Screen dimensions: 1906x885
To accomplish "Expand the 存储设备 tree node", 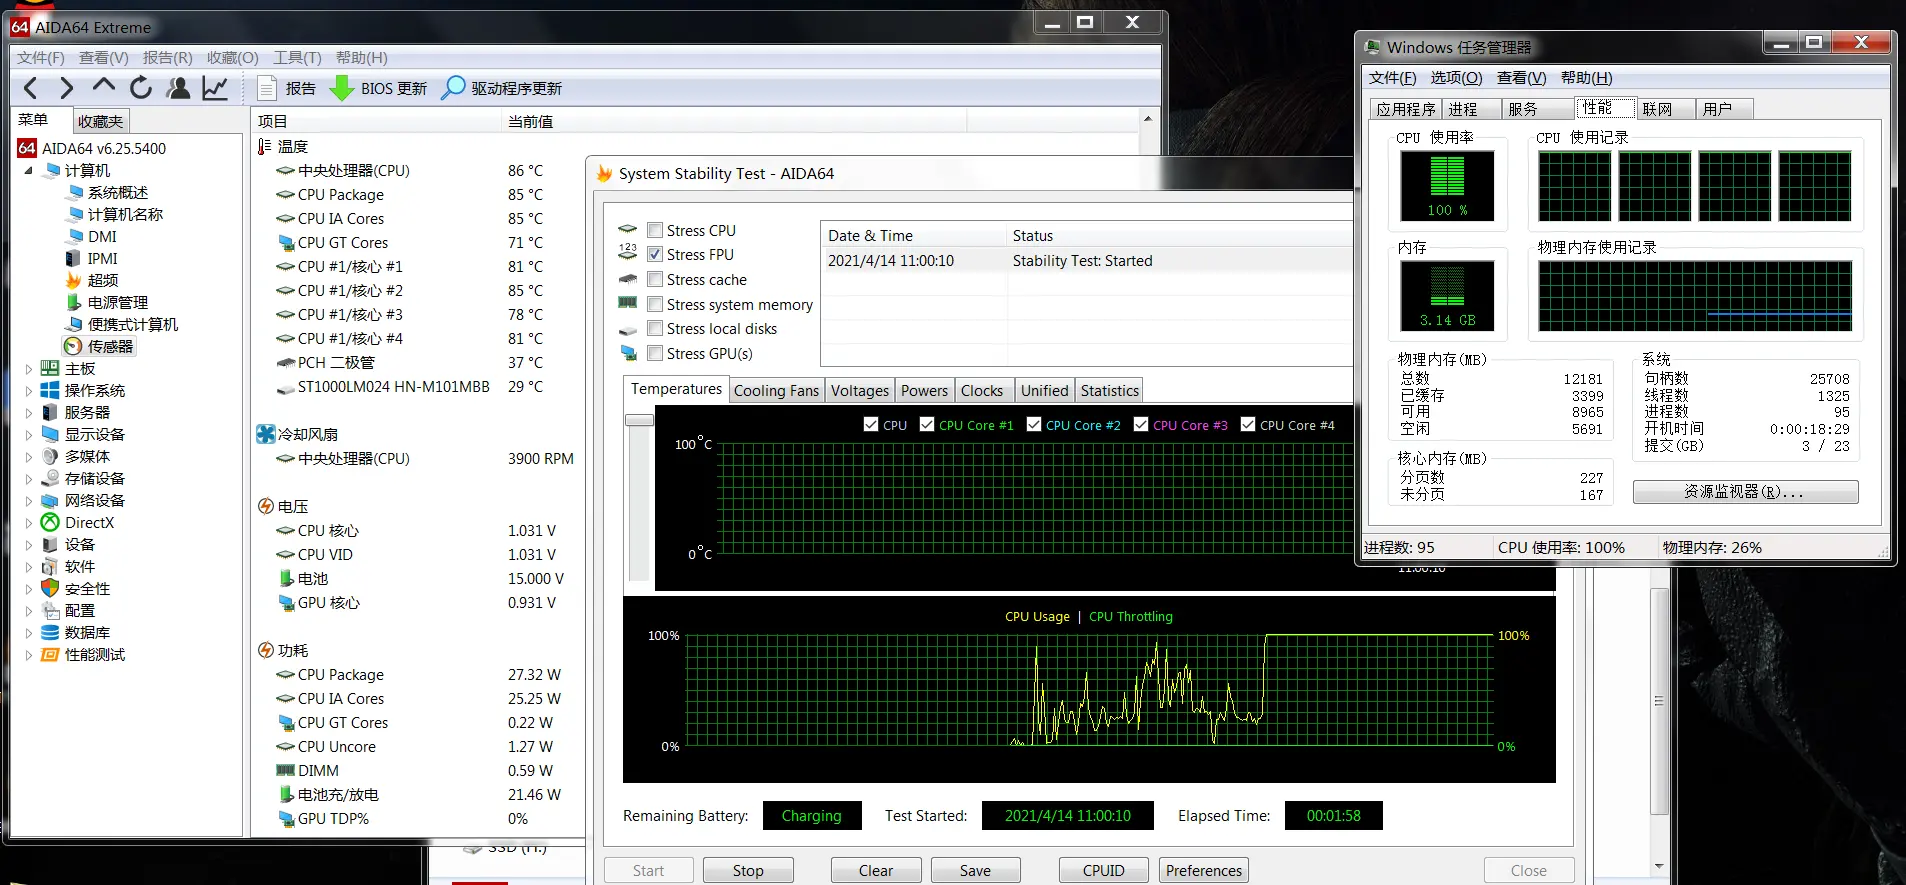I will (29, 478).
